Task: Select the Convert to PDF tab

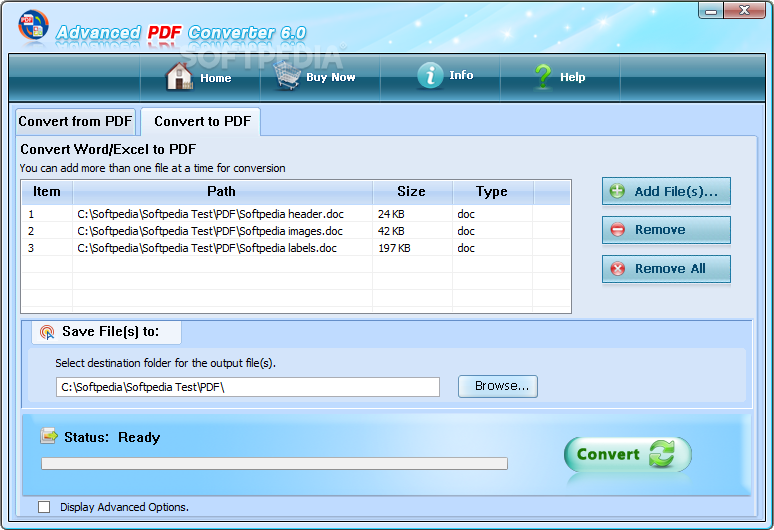Action: coord(201,121)
